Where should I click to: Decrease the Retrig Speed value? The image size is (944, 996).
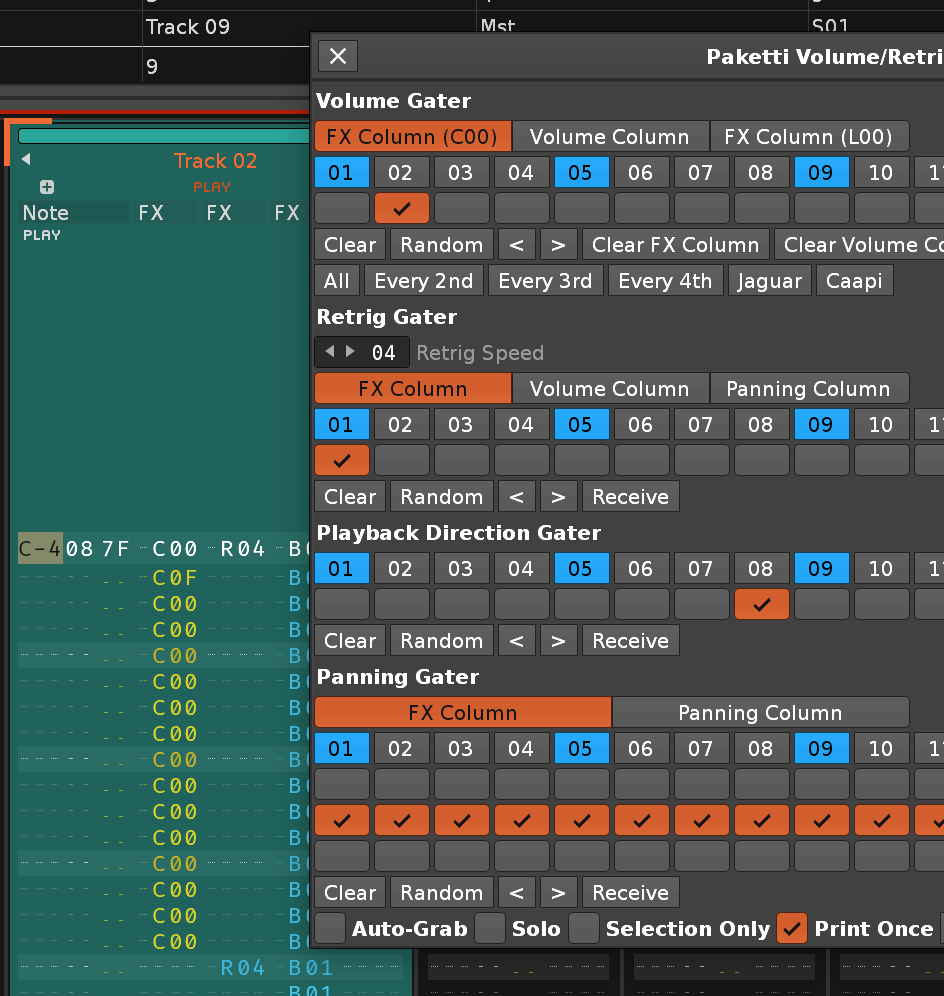(330, 352)
